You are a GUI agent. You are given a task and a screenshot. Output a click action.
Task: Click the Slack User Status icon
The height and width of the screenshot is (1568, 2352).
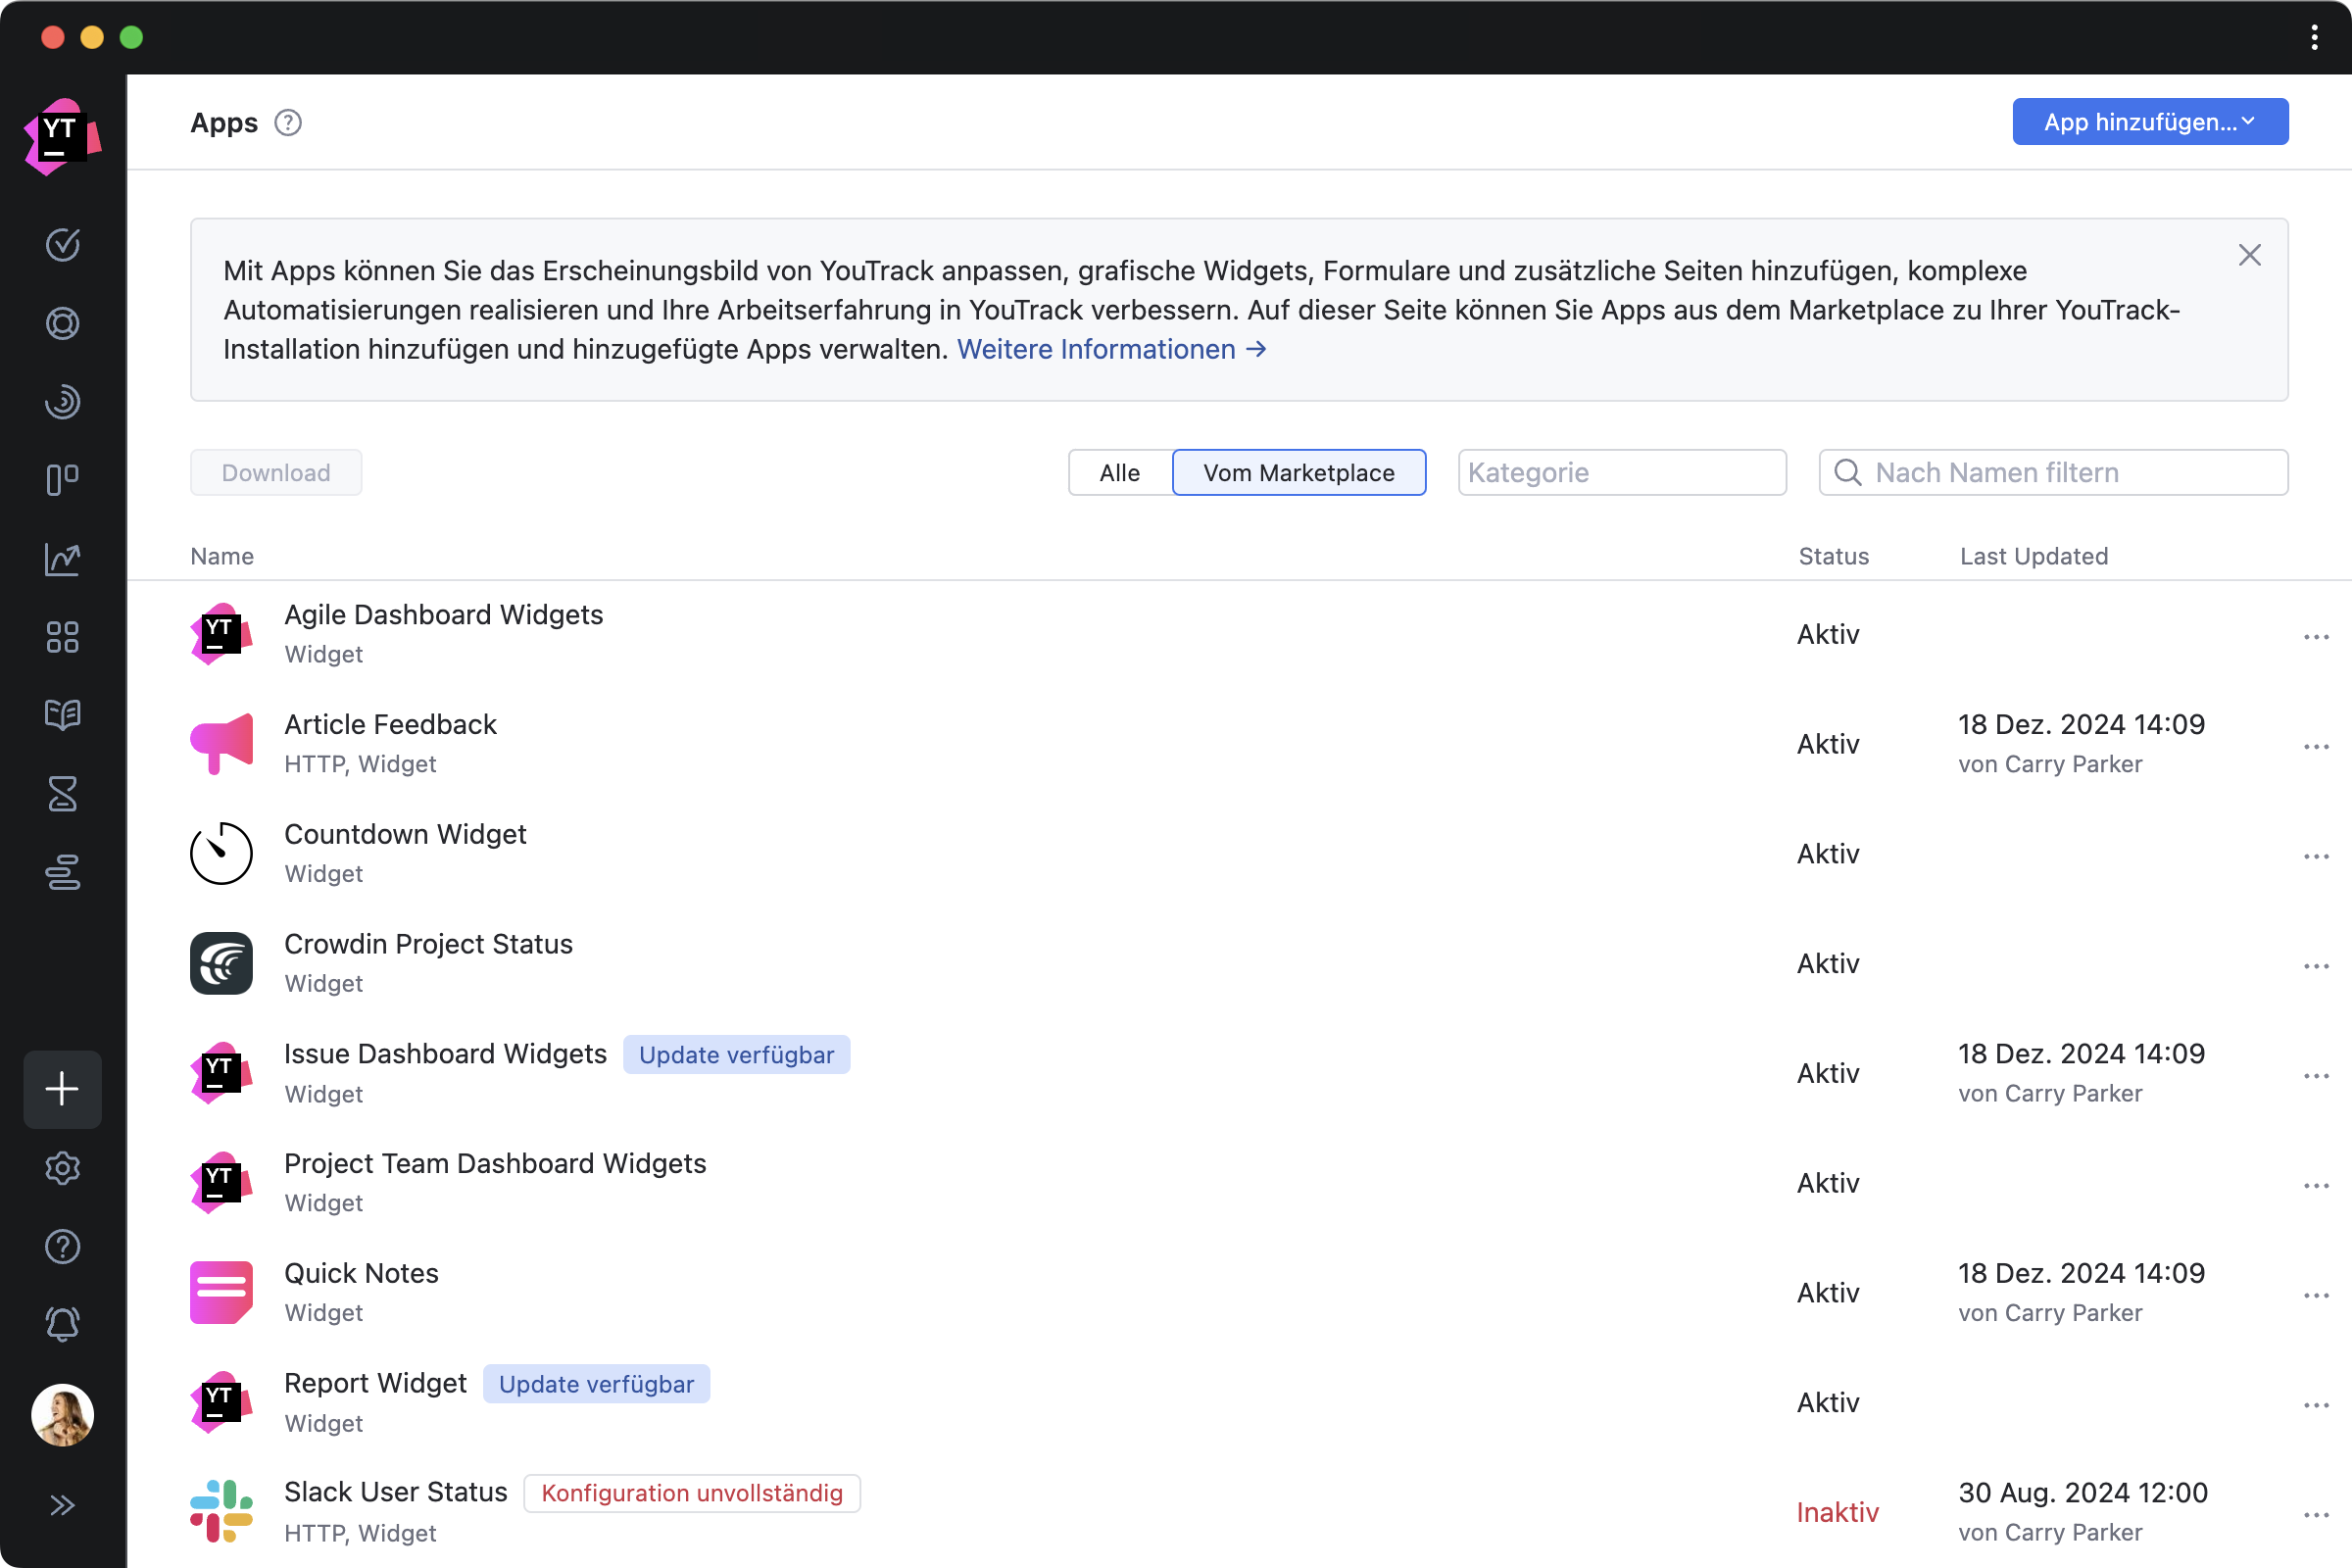222,1508
